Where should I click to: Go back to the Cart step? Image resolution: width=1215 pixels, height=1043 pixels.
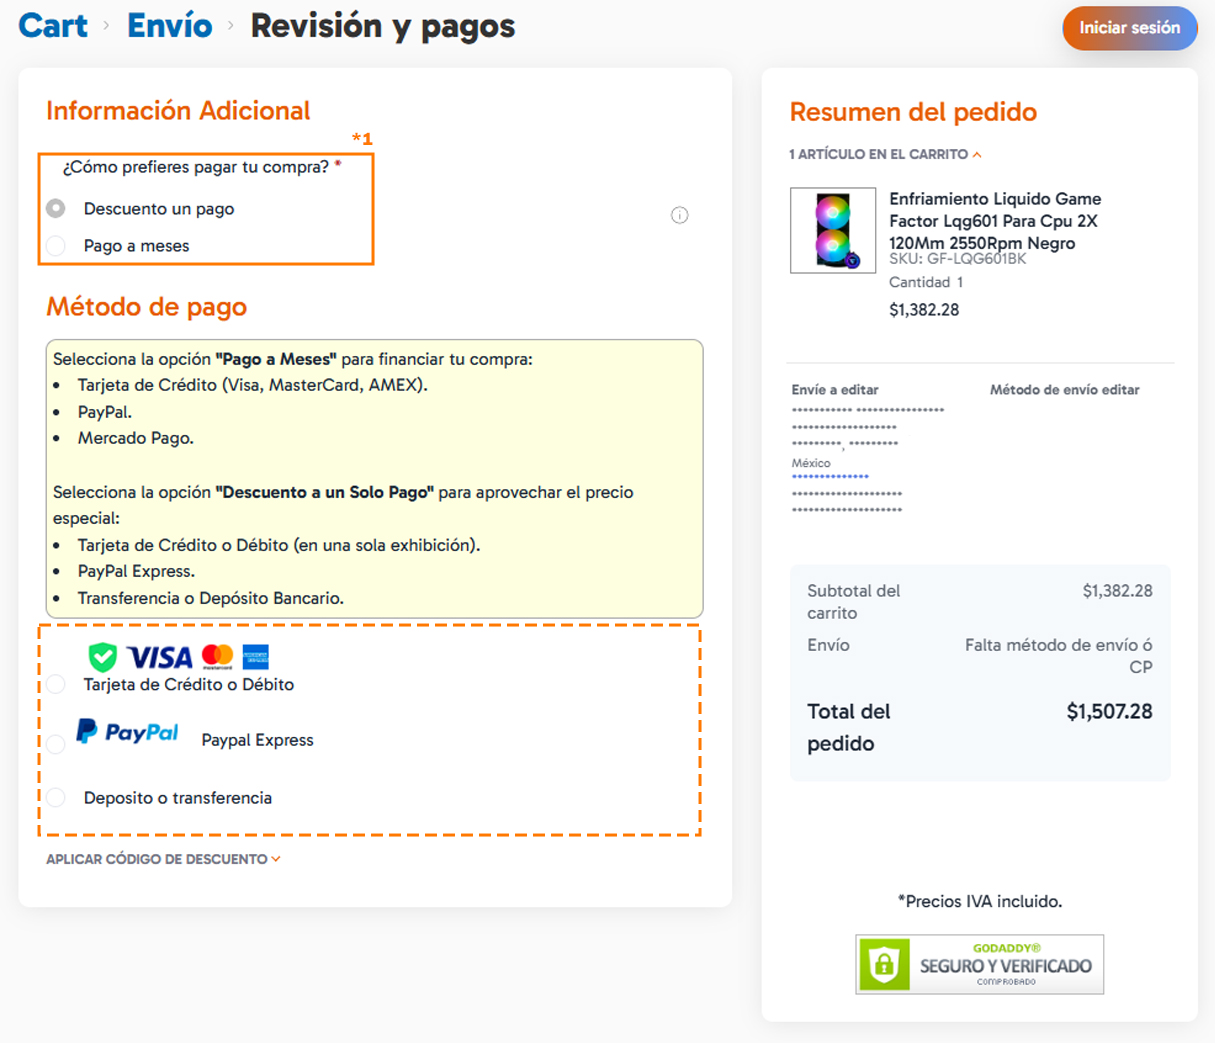53,26
